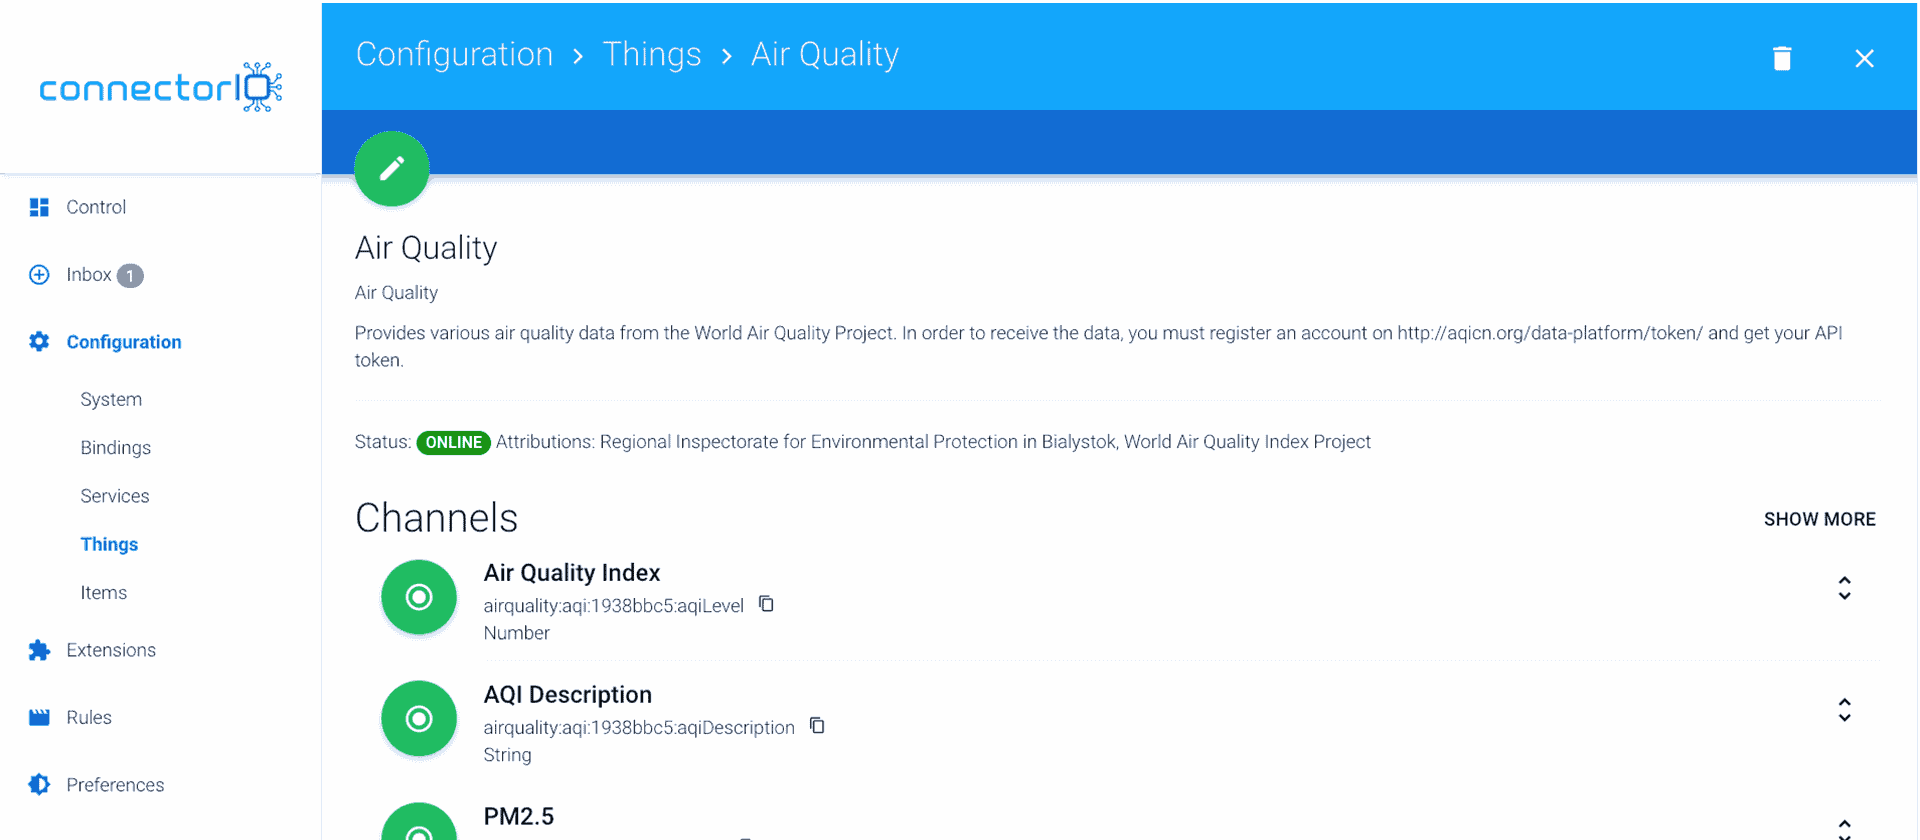The height and width of the screenshot is (840, 1920).
Task: Open Bindings under Configuration
Action: click(116, 448)
